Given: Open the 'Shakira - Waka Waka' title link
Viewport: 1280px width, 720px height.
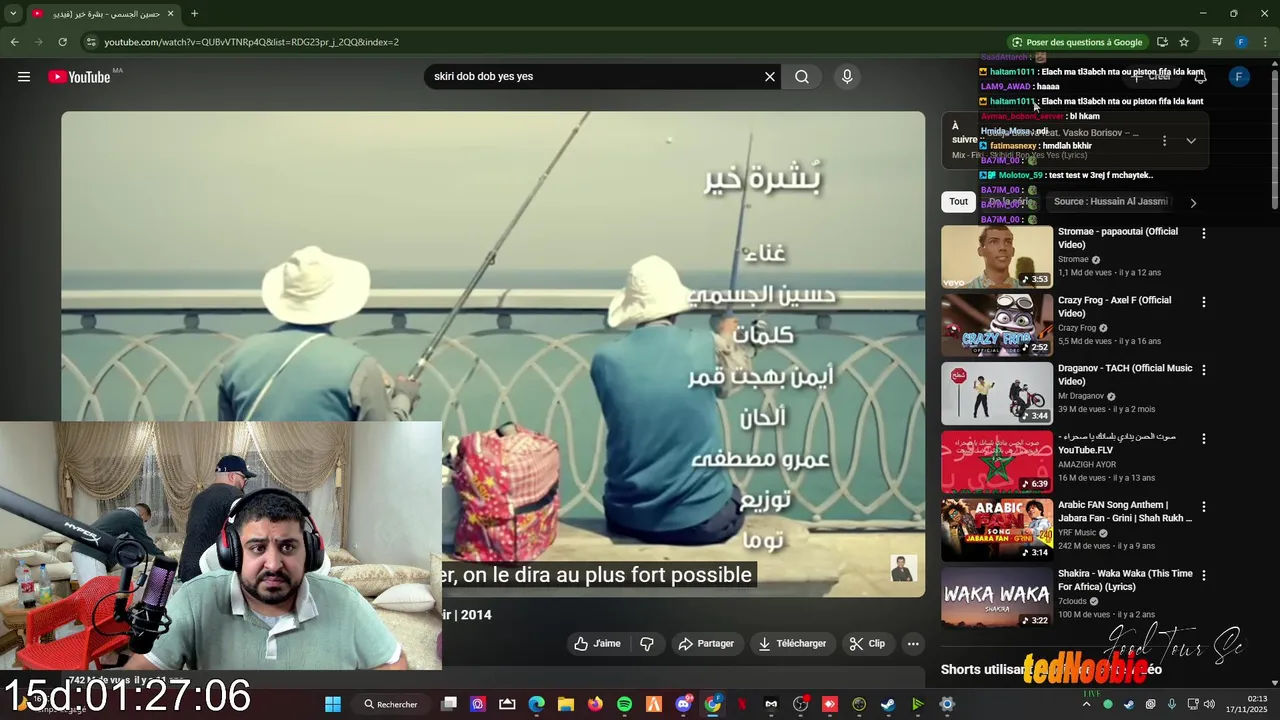Looking at the screenshot, I should pyautogui.click(x=1125, y=580).
